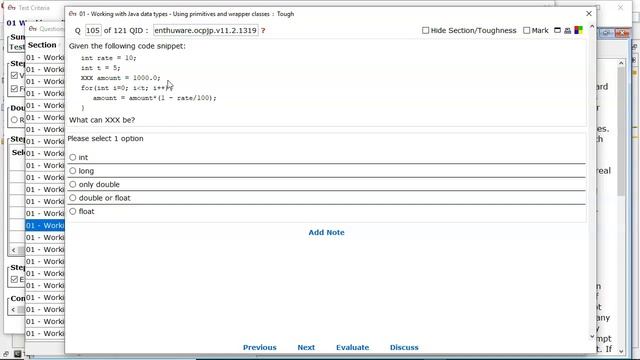The height and width of the screenshot is (360, 640).
Task: Close the question window with the X
Action: (x=589, y=14)
